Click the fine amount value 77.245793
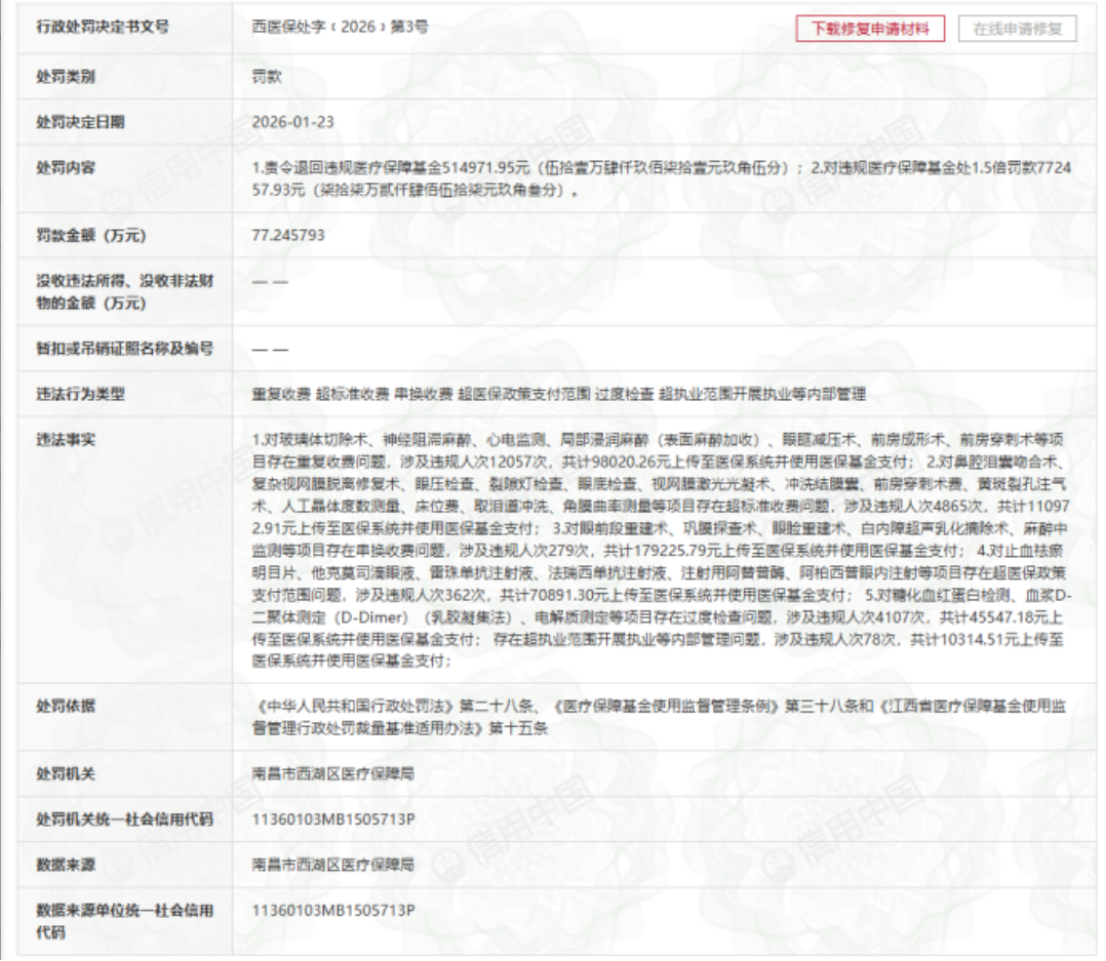 coord(288,235)
